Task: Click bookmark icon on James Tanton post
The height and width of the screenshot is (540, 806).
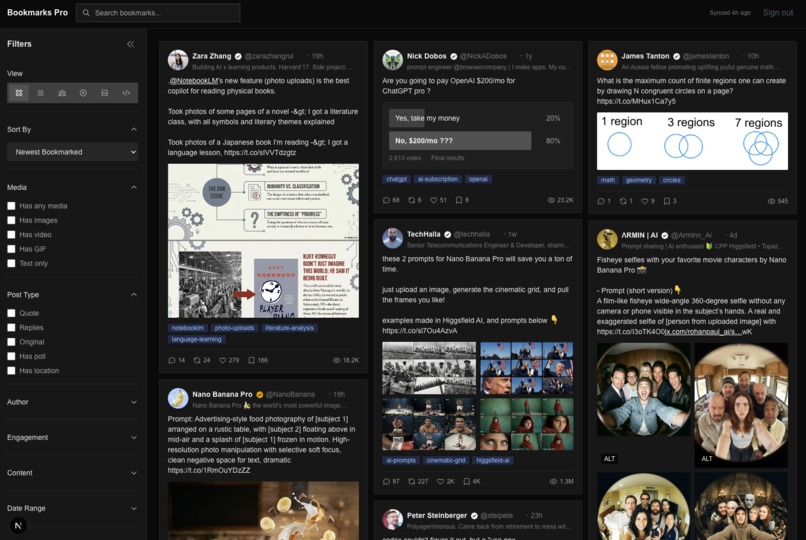Action: point(667,201)
